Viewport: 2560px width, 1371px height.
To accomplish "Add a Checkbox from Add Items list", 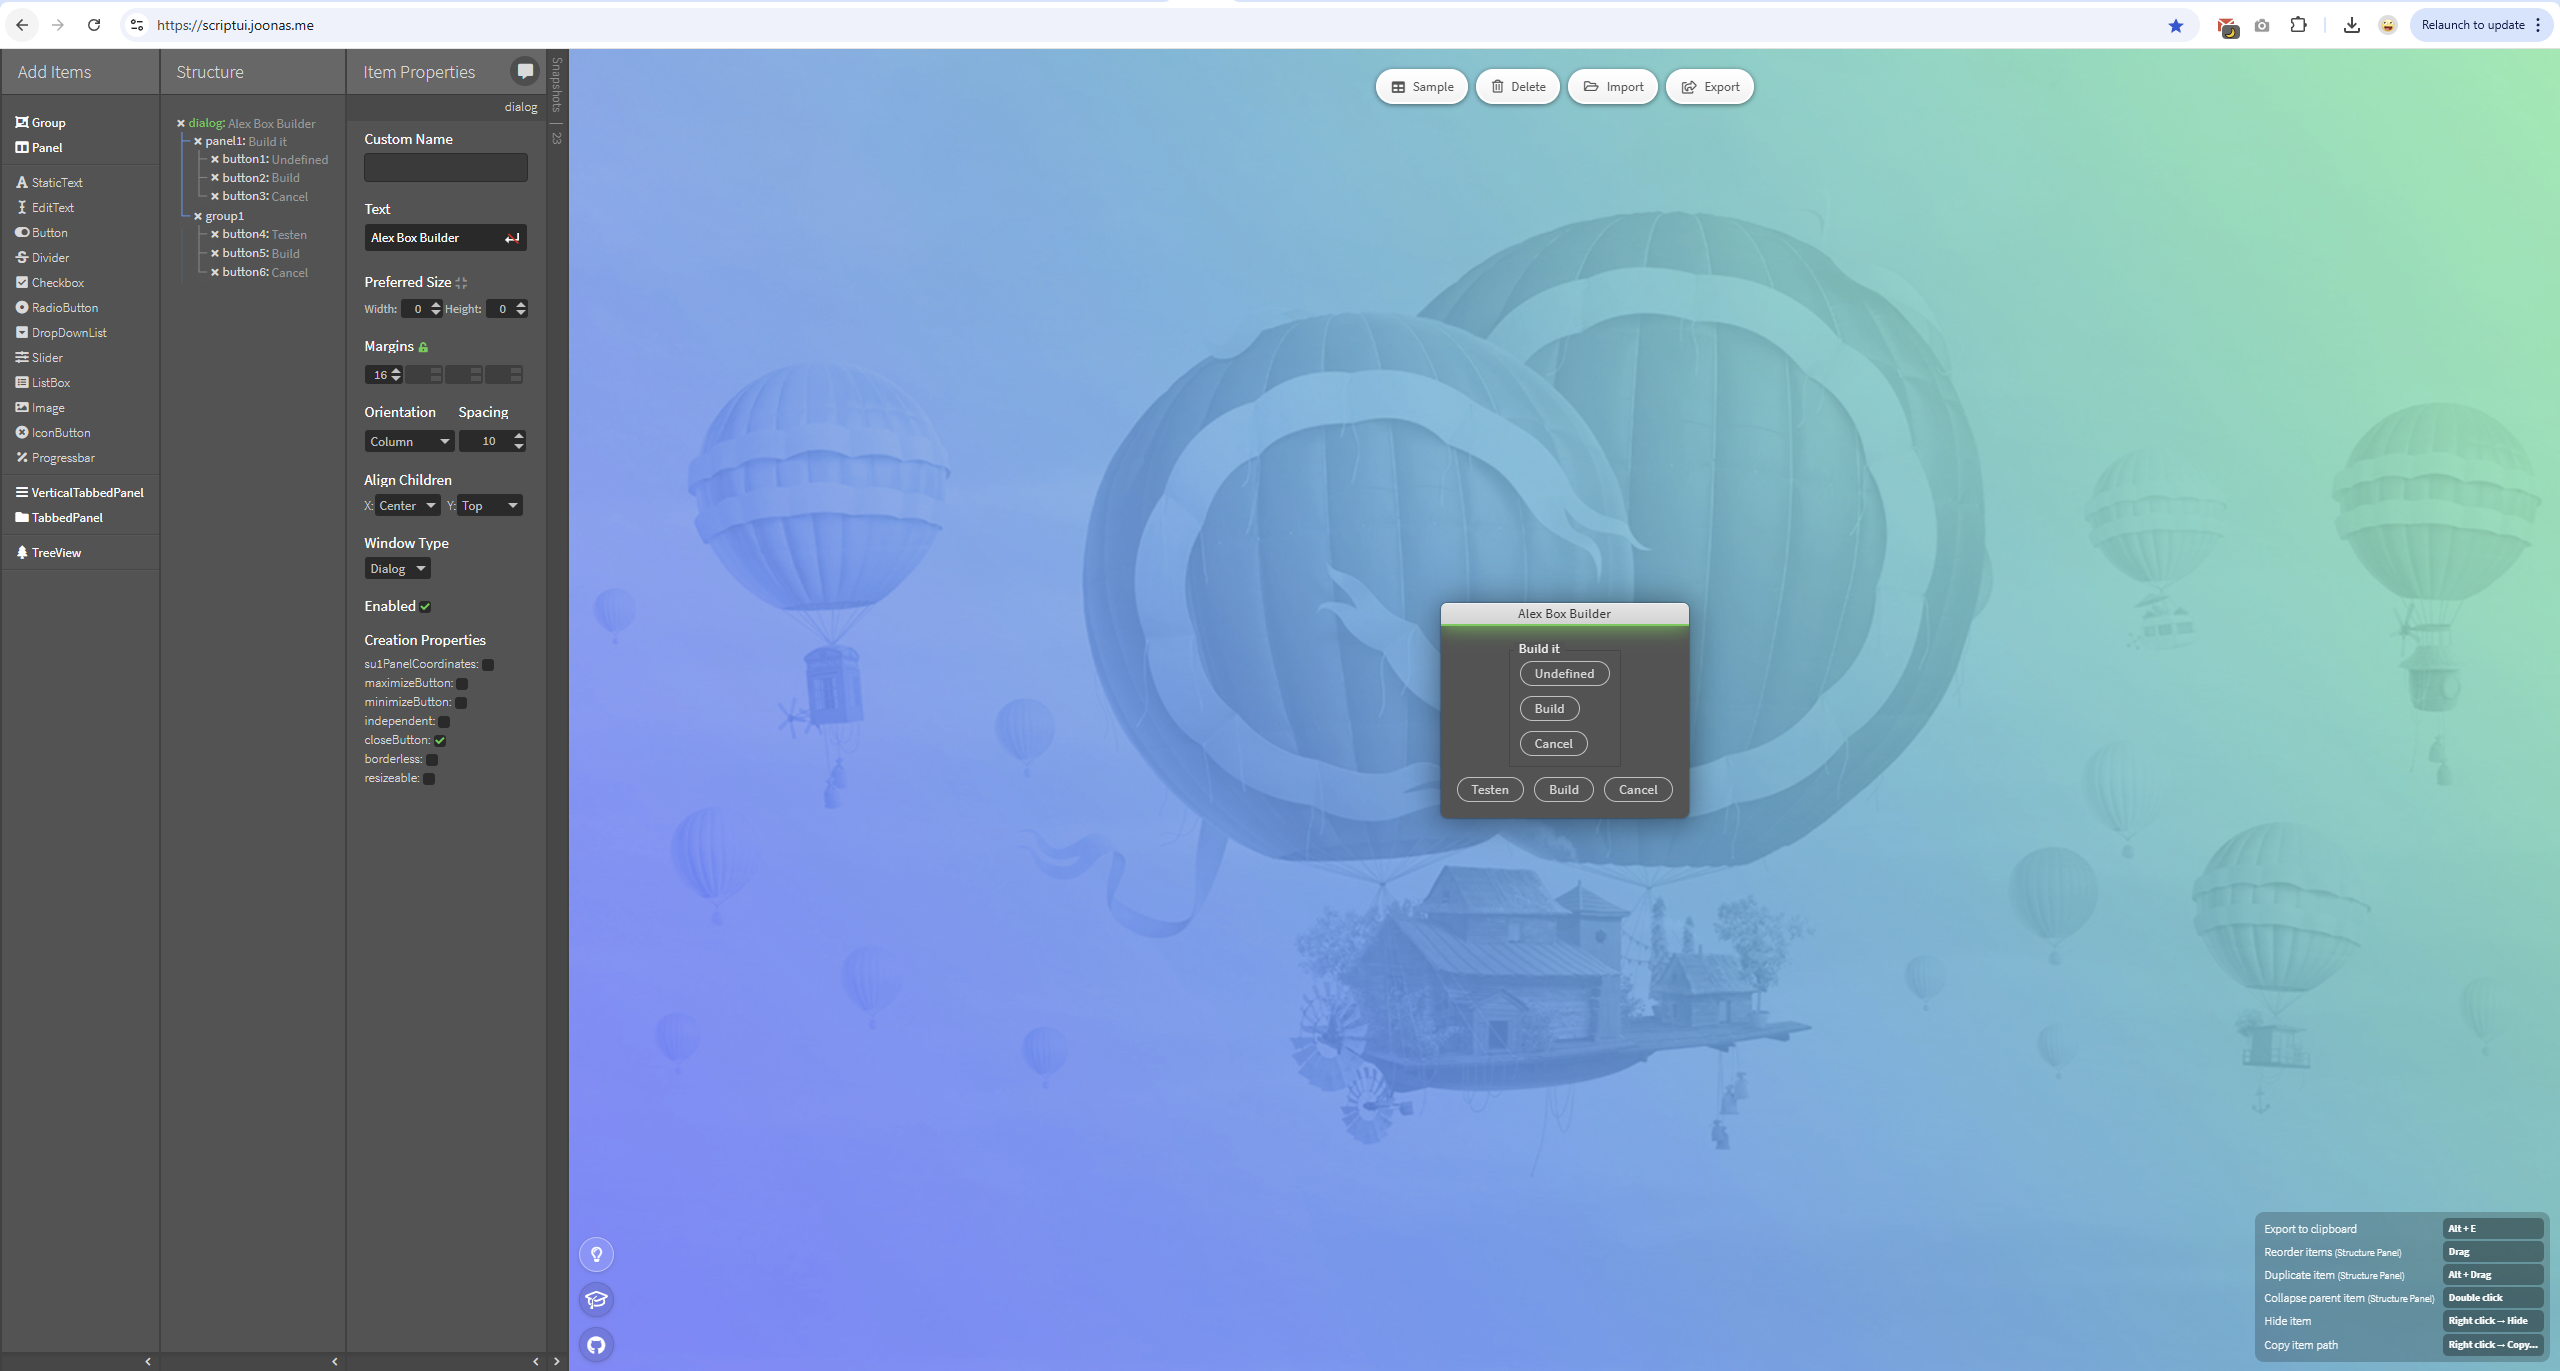I will pyautogui.click(x=57, y=283).
